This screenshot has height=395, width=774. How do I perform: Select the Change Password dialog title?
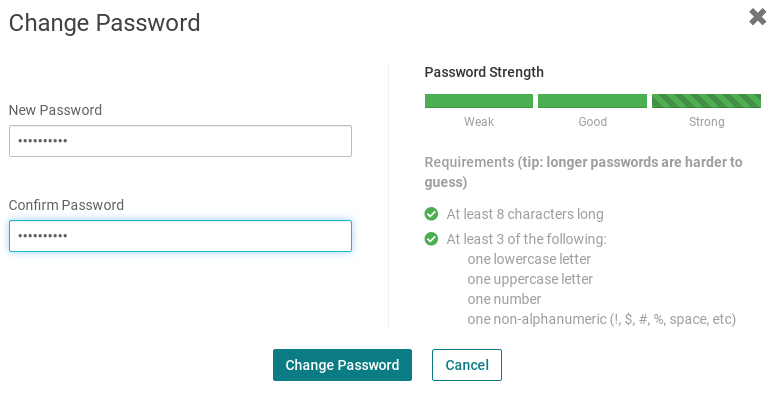coord(105,23)
